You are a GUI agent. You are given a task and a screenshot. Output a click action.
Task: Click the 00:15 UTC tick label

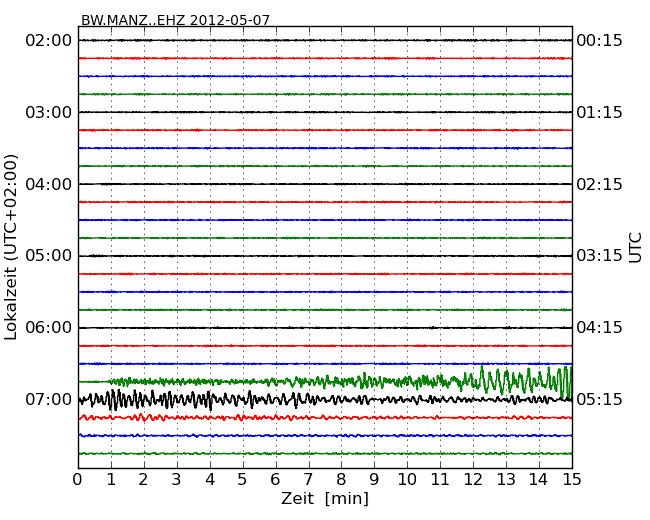[x=599, y=41]
